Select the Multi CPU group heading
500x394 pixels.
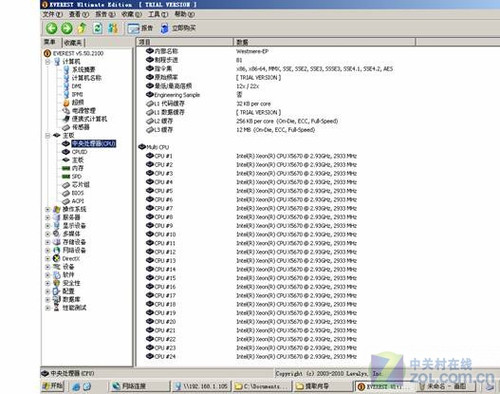click(x=154, y=147)
